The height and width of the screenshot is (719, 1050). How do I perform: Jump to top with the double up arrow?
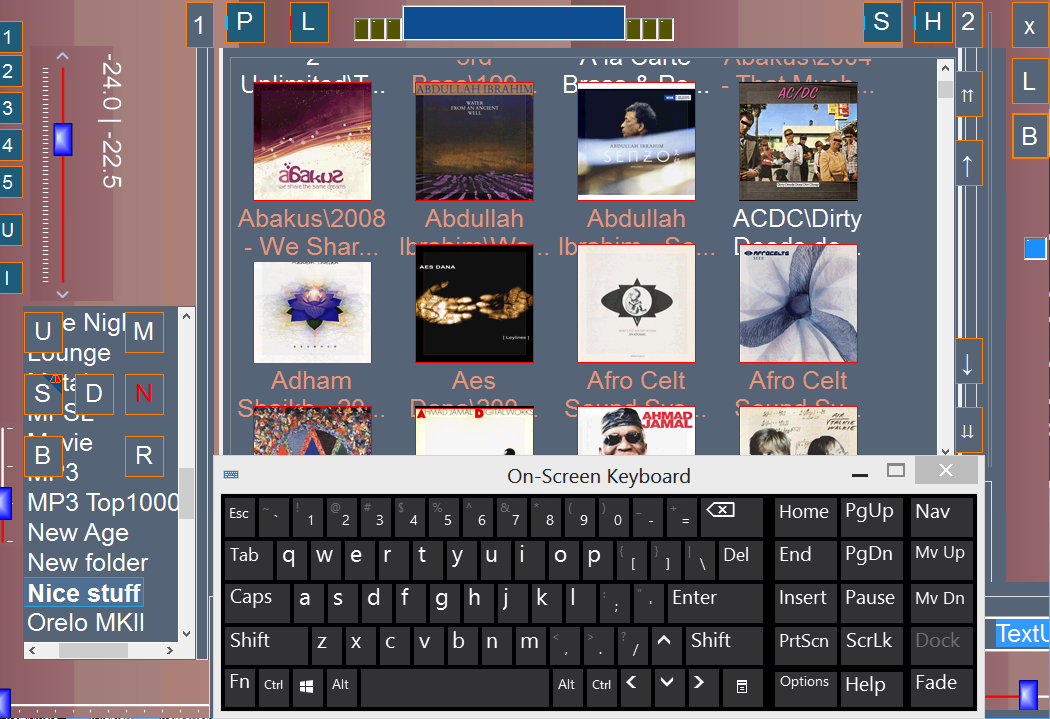(x=968, y=94)
